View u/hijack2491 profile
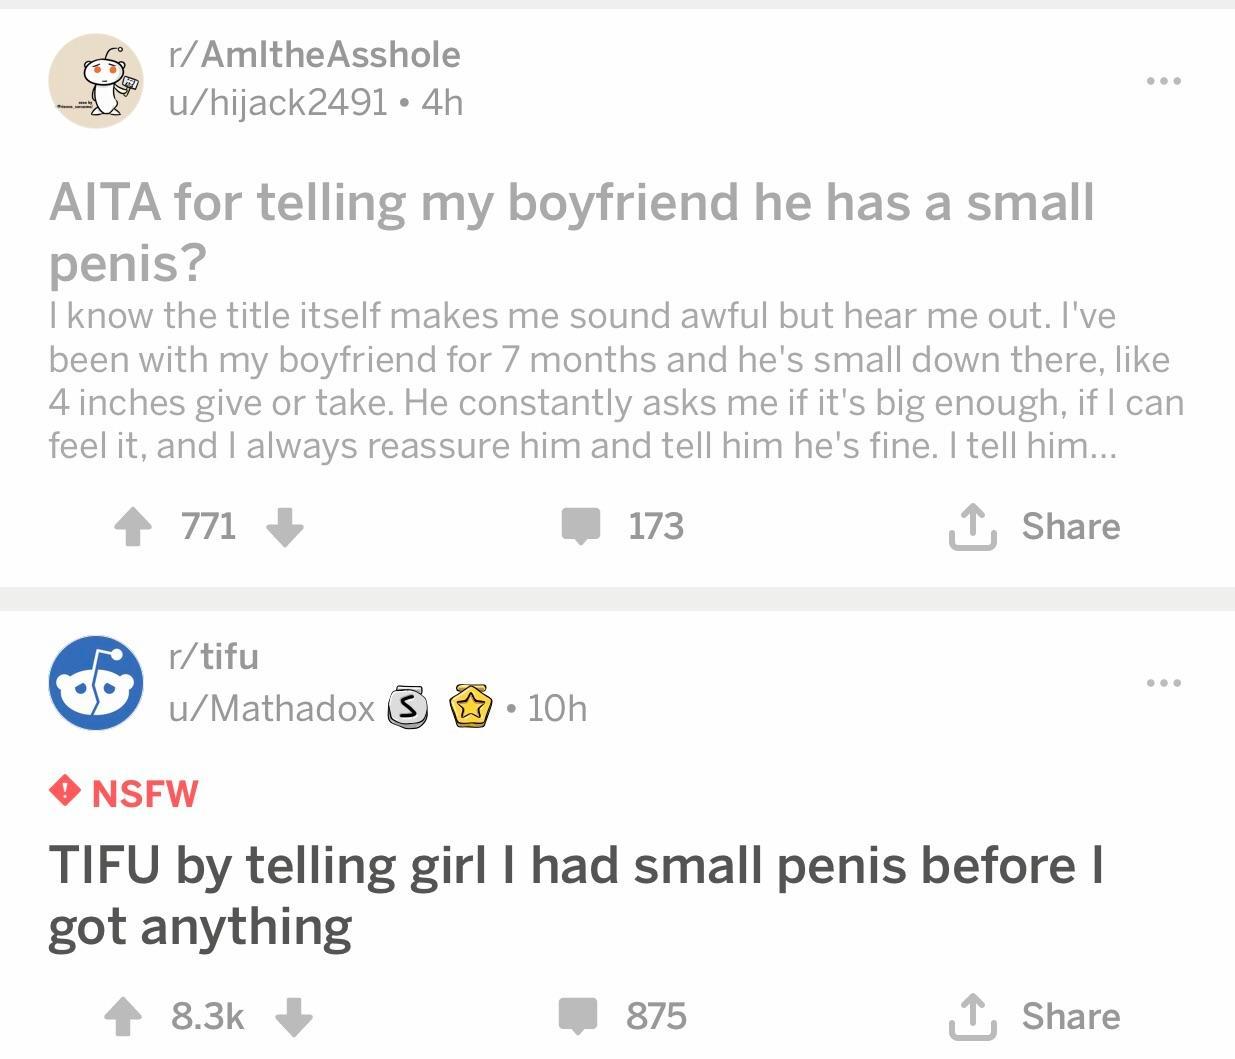 point(277,102)
